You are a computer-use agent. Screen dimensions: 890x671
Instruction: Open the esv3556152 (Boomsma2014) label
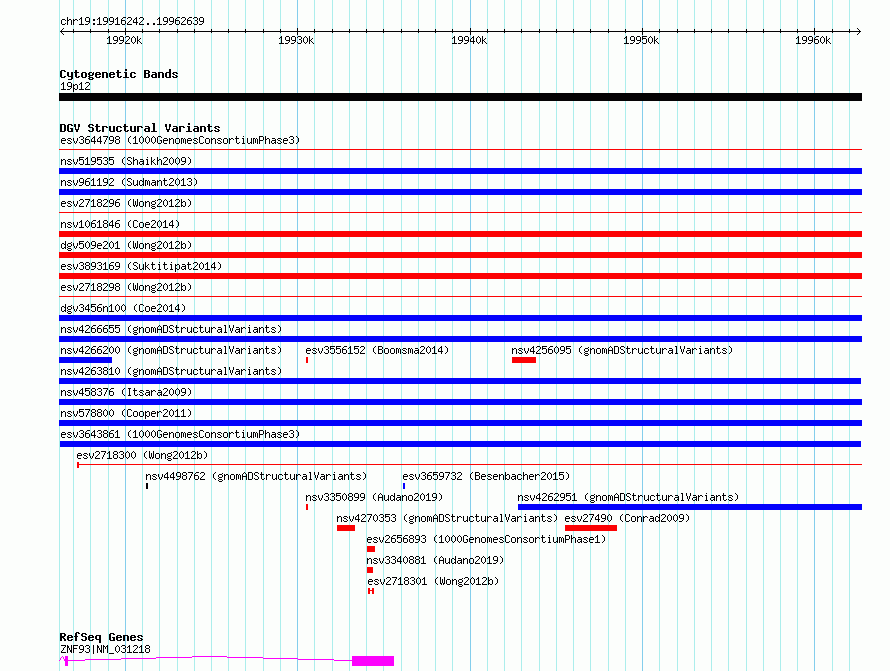tap(377, 350)
